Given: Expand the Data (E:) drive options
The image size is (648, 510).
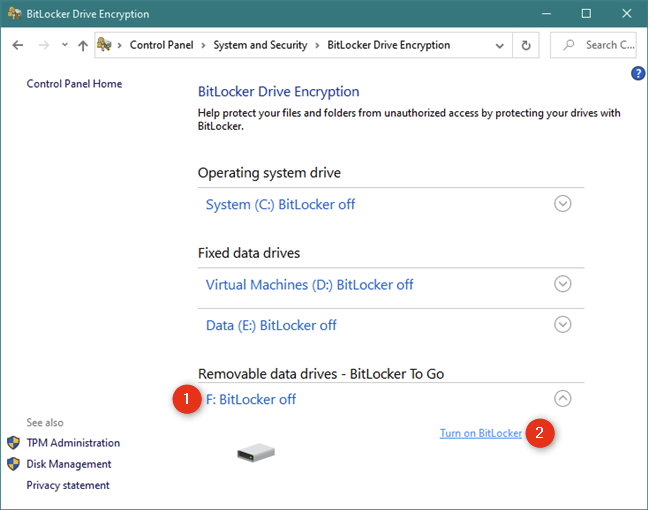Looking at the screenshot, I should tap(562, 324).
